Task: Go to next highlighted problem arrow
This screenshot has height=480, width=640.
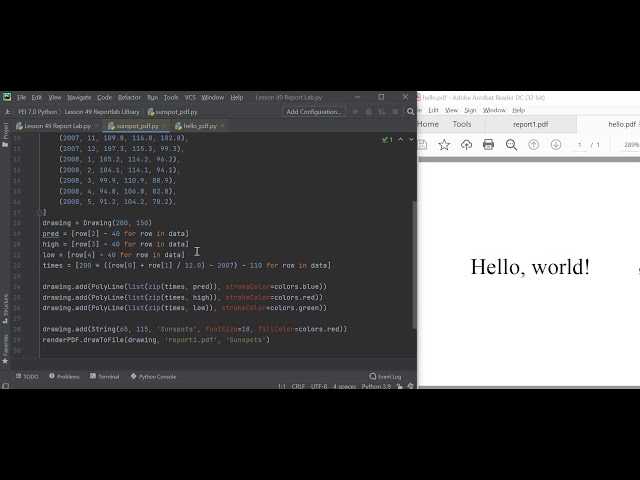Action: click(411, 140)
